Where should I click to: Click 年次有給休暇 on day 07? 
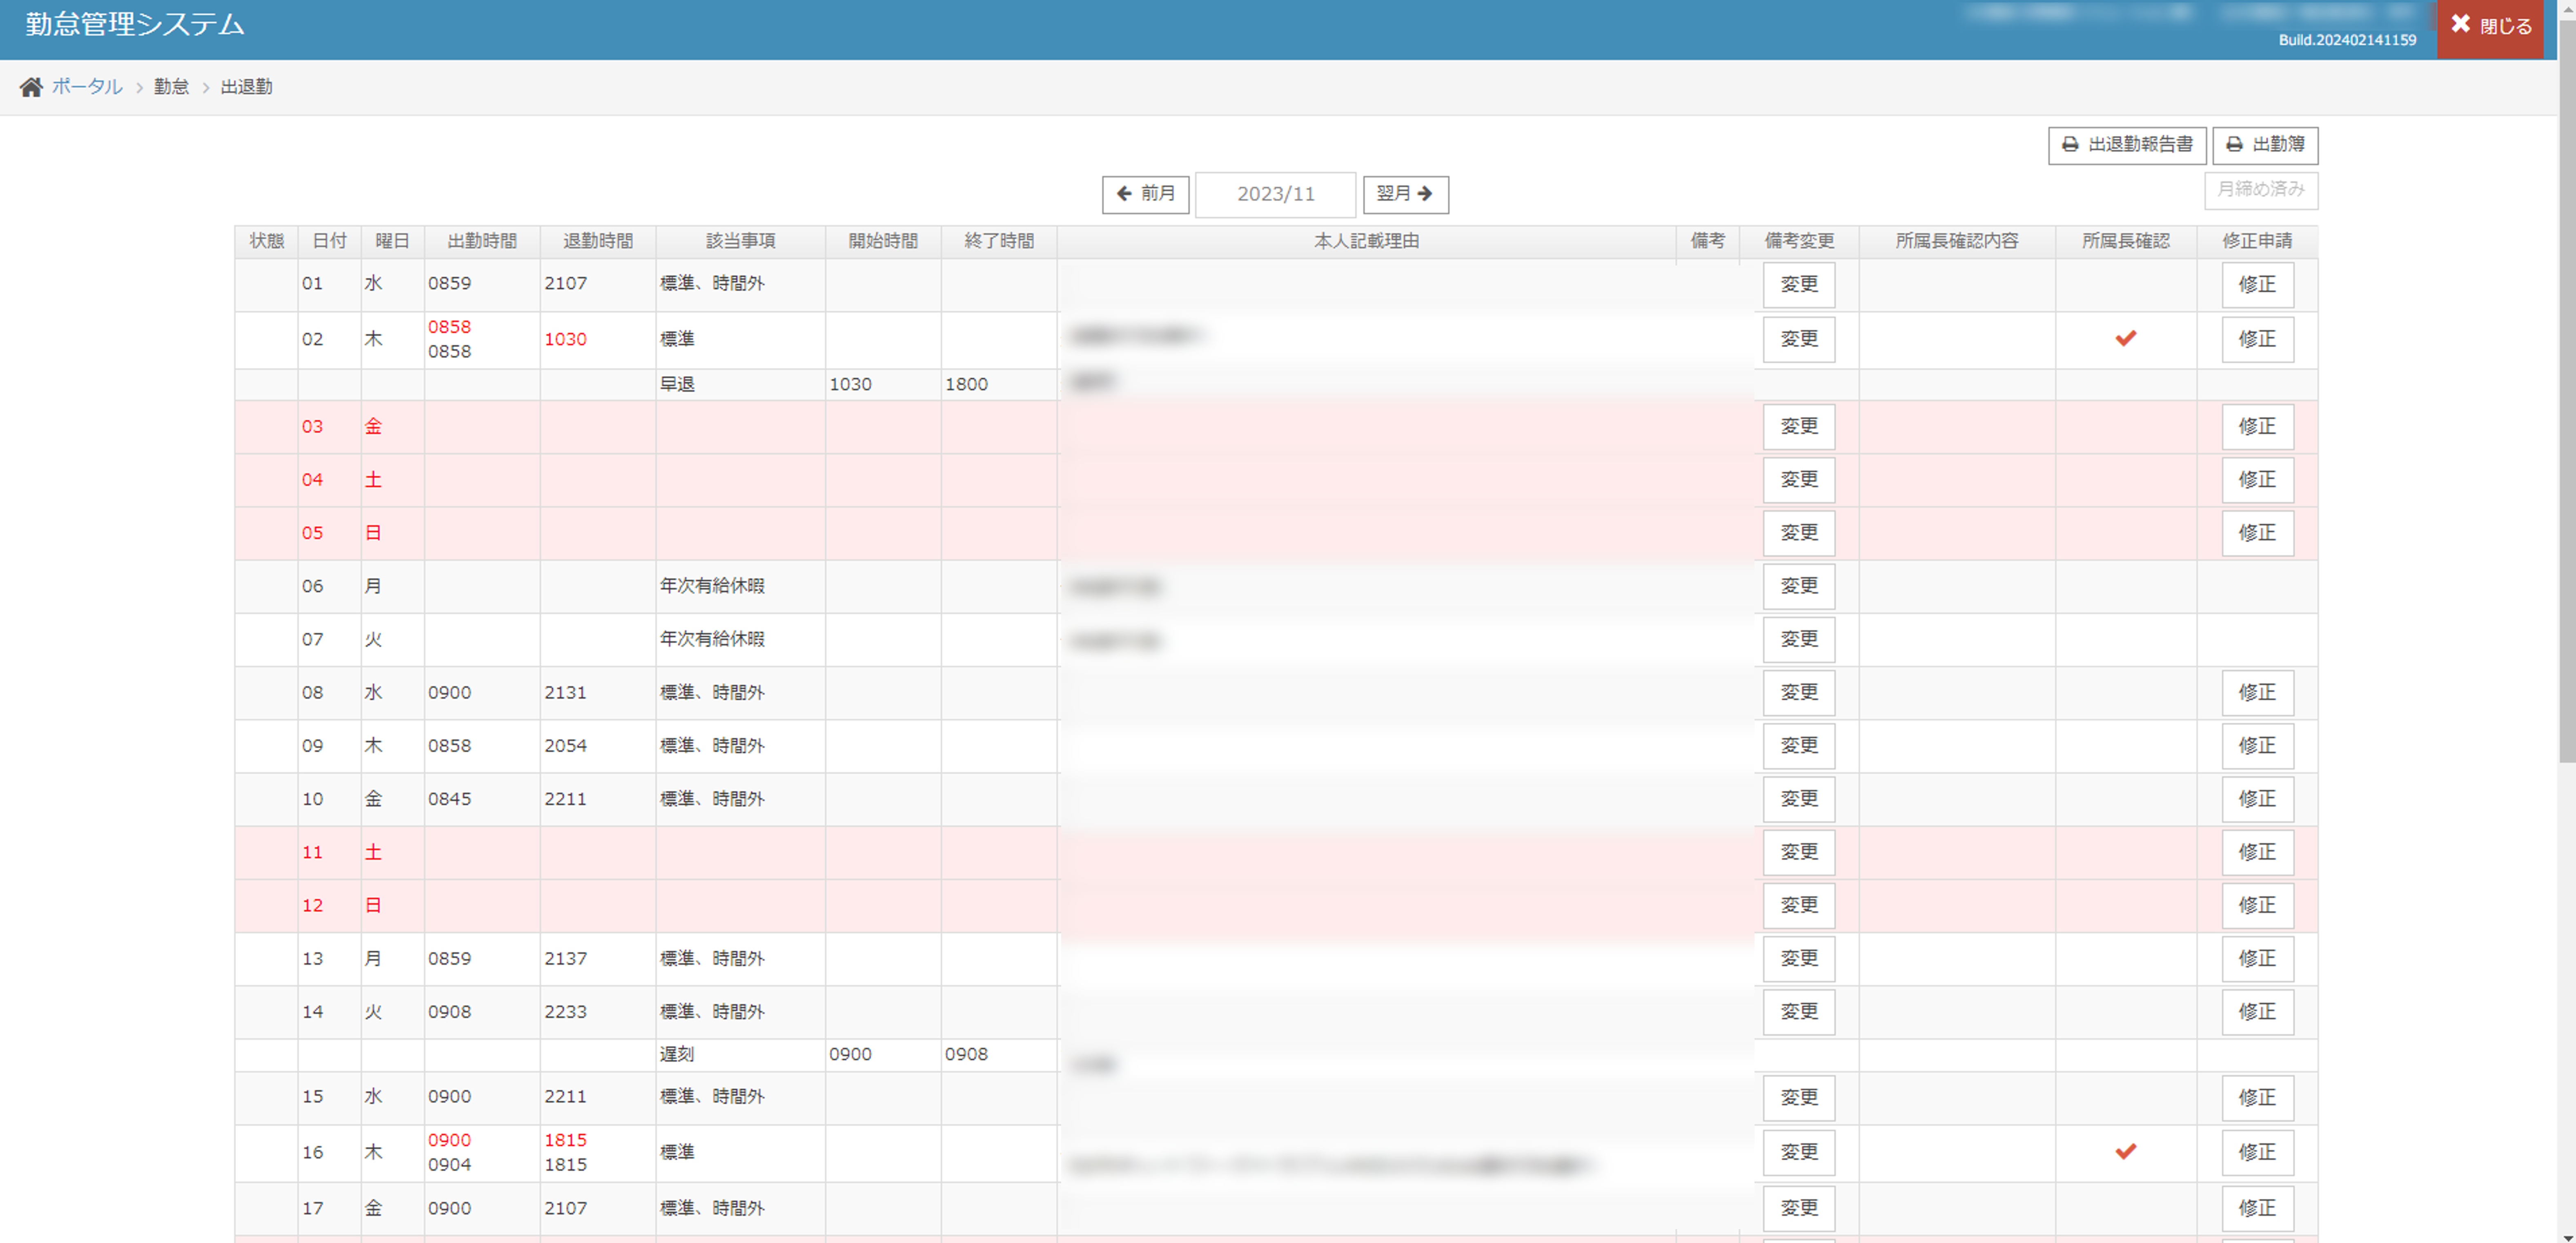712,640
